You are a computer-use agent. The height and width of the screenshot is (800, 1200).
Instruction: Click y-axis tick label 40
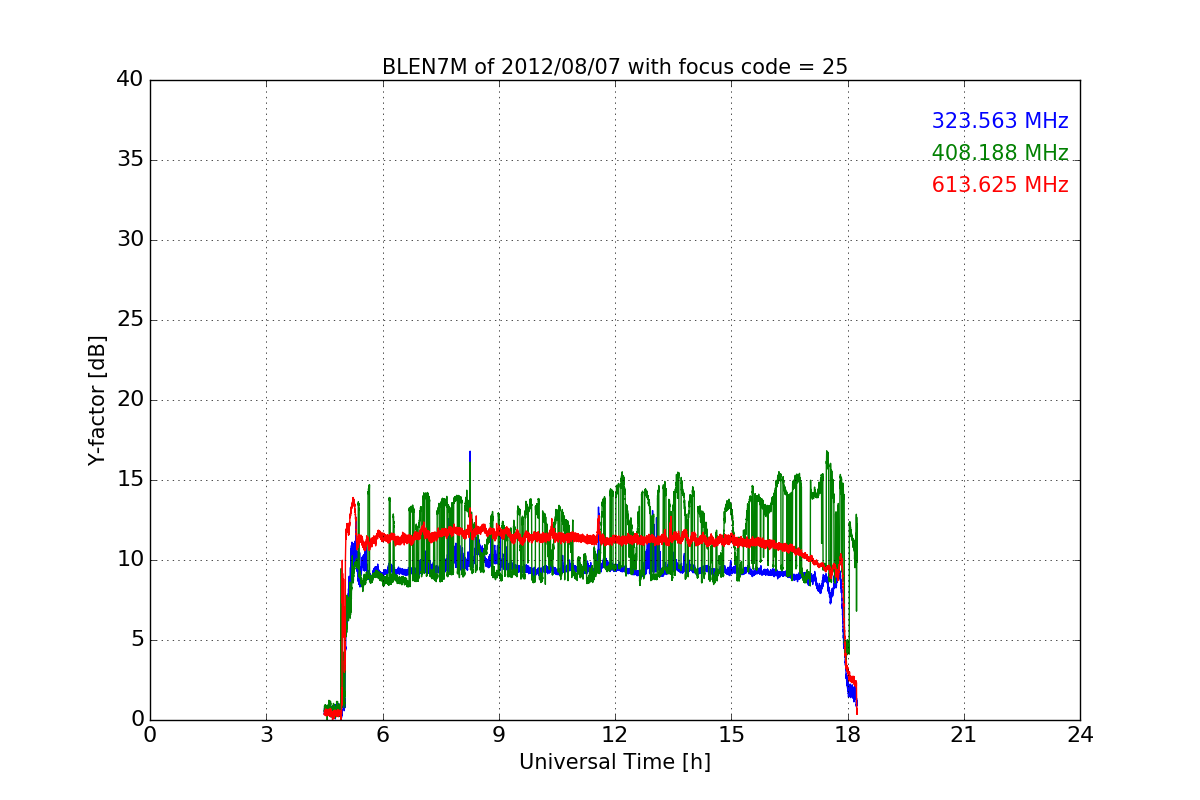(130, 80)
